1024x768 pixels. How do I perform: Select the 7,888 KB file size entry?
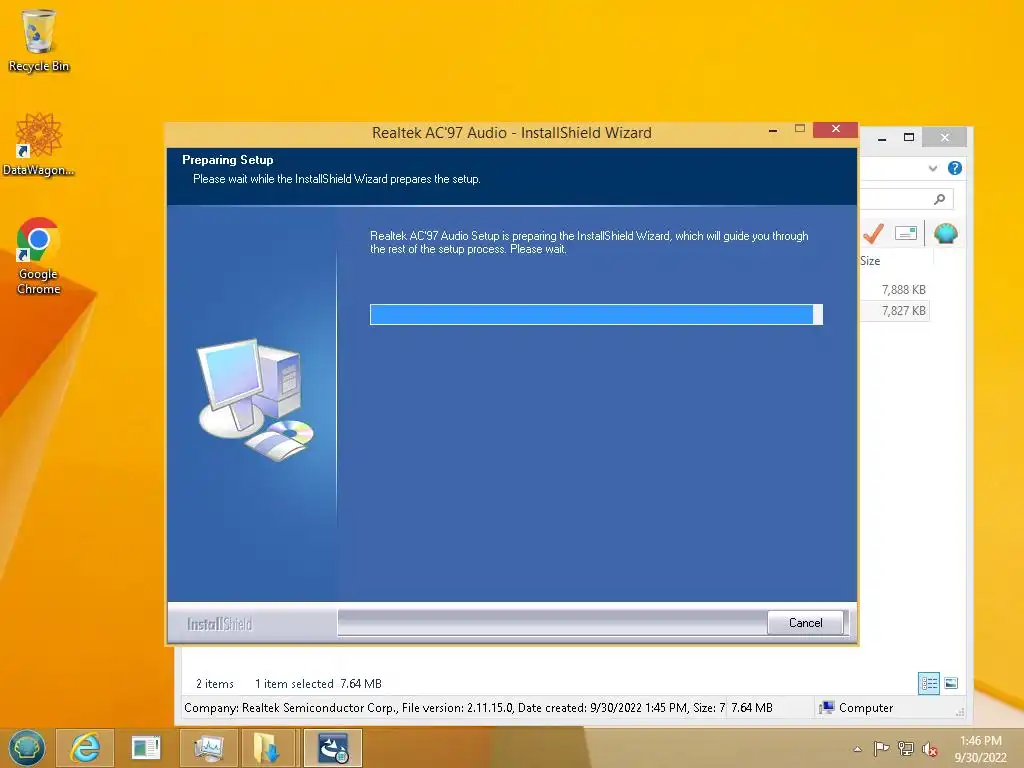tap(903, 289)
